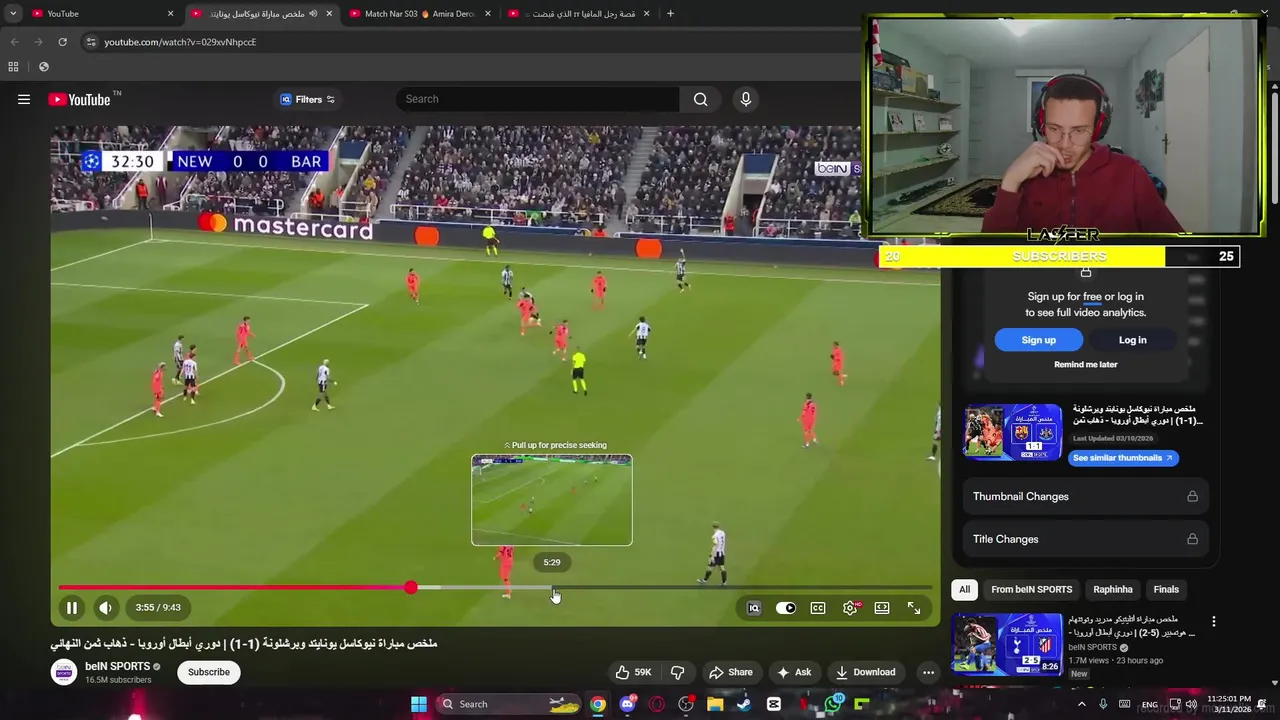Click the red playhead scrubber dot
This screenshot has width=1280, height=720.
tap(411, 587)
